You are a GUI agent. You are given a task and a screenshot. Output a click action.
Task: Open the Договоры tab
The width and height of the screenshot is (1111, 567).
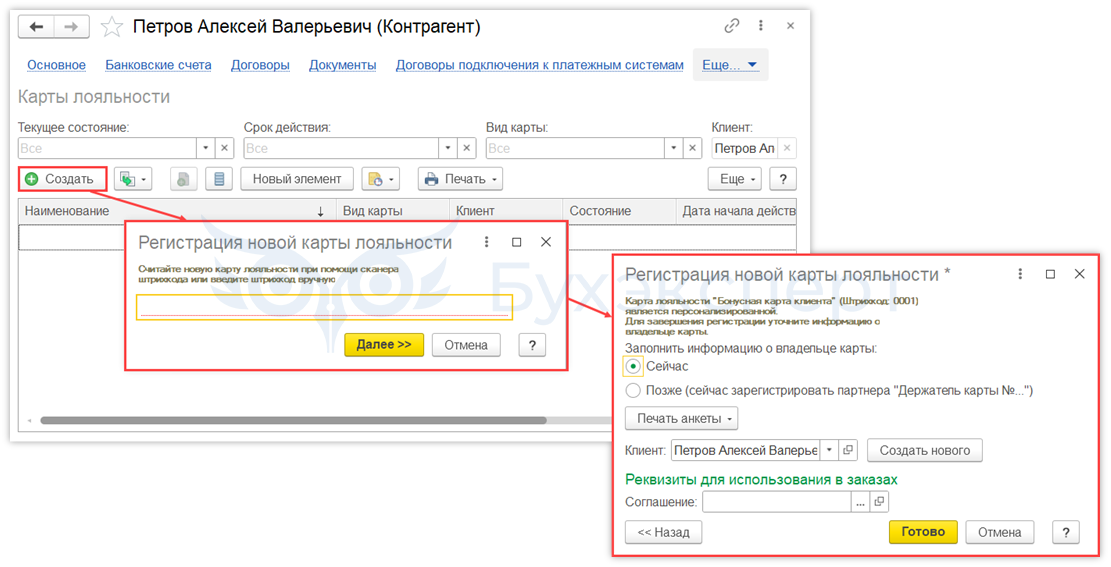pyautogui.click(x=260, y=65)
